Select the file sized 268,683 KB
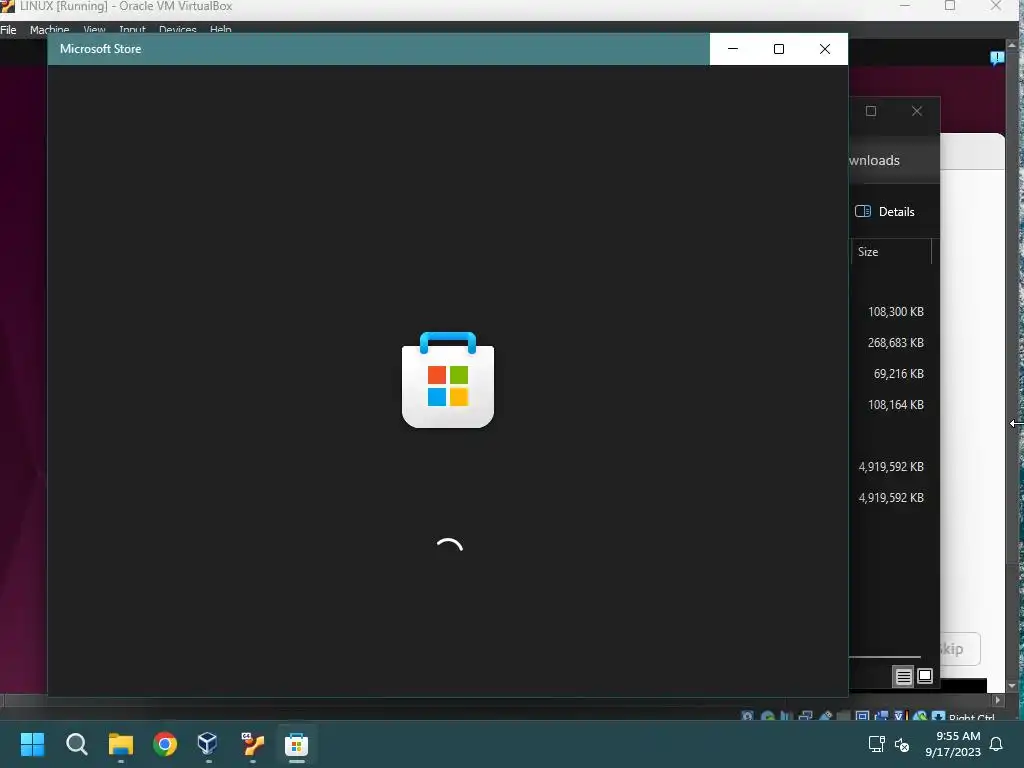Image resolution: width=1024 pixels, height=768 pixels. coord(894,342)
